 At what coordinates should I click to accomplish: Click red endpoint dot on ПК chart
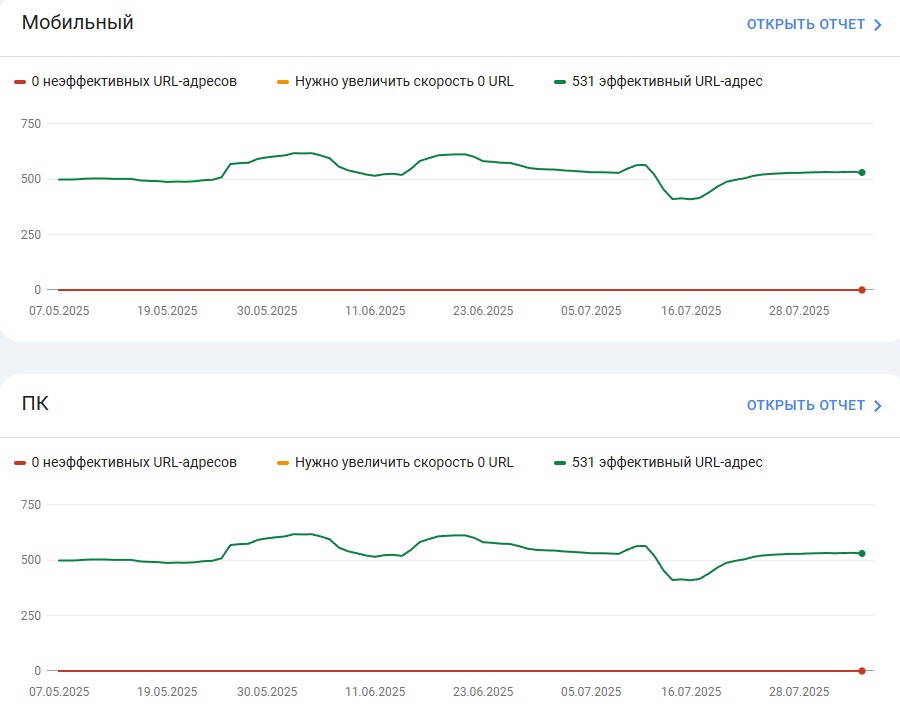click(862, 671)
